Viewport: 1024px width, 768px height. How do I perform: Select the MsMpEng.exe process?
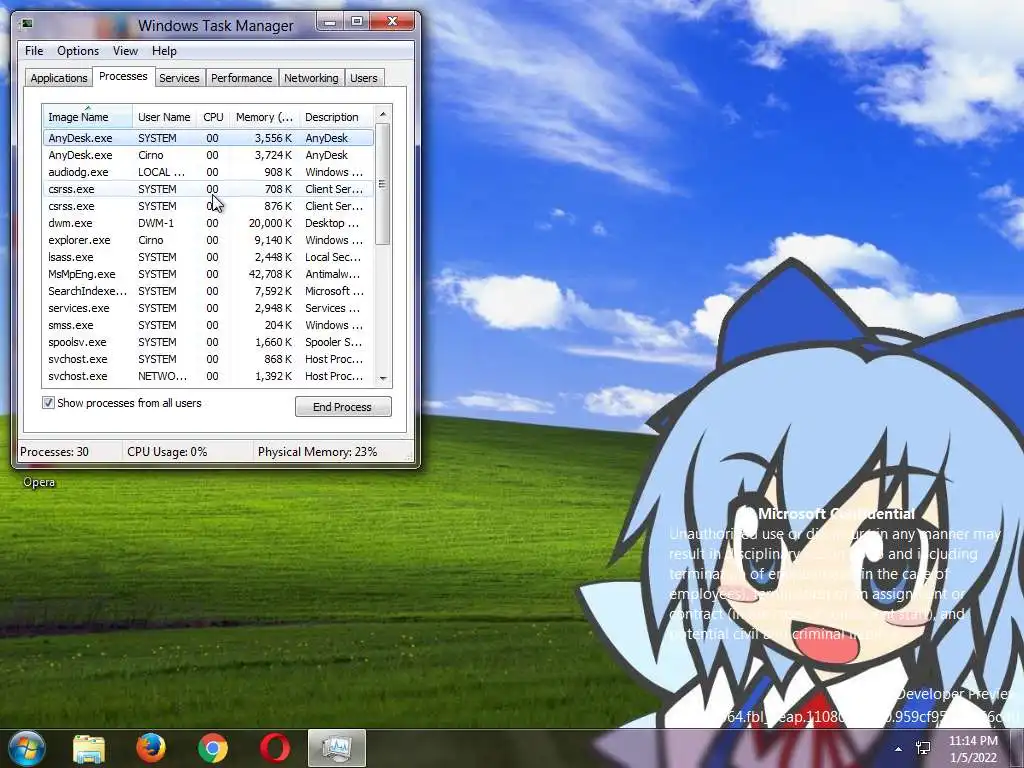208,274
